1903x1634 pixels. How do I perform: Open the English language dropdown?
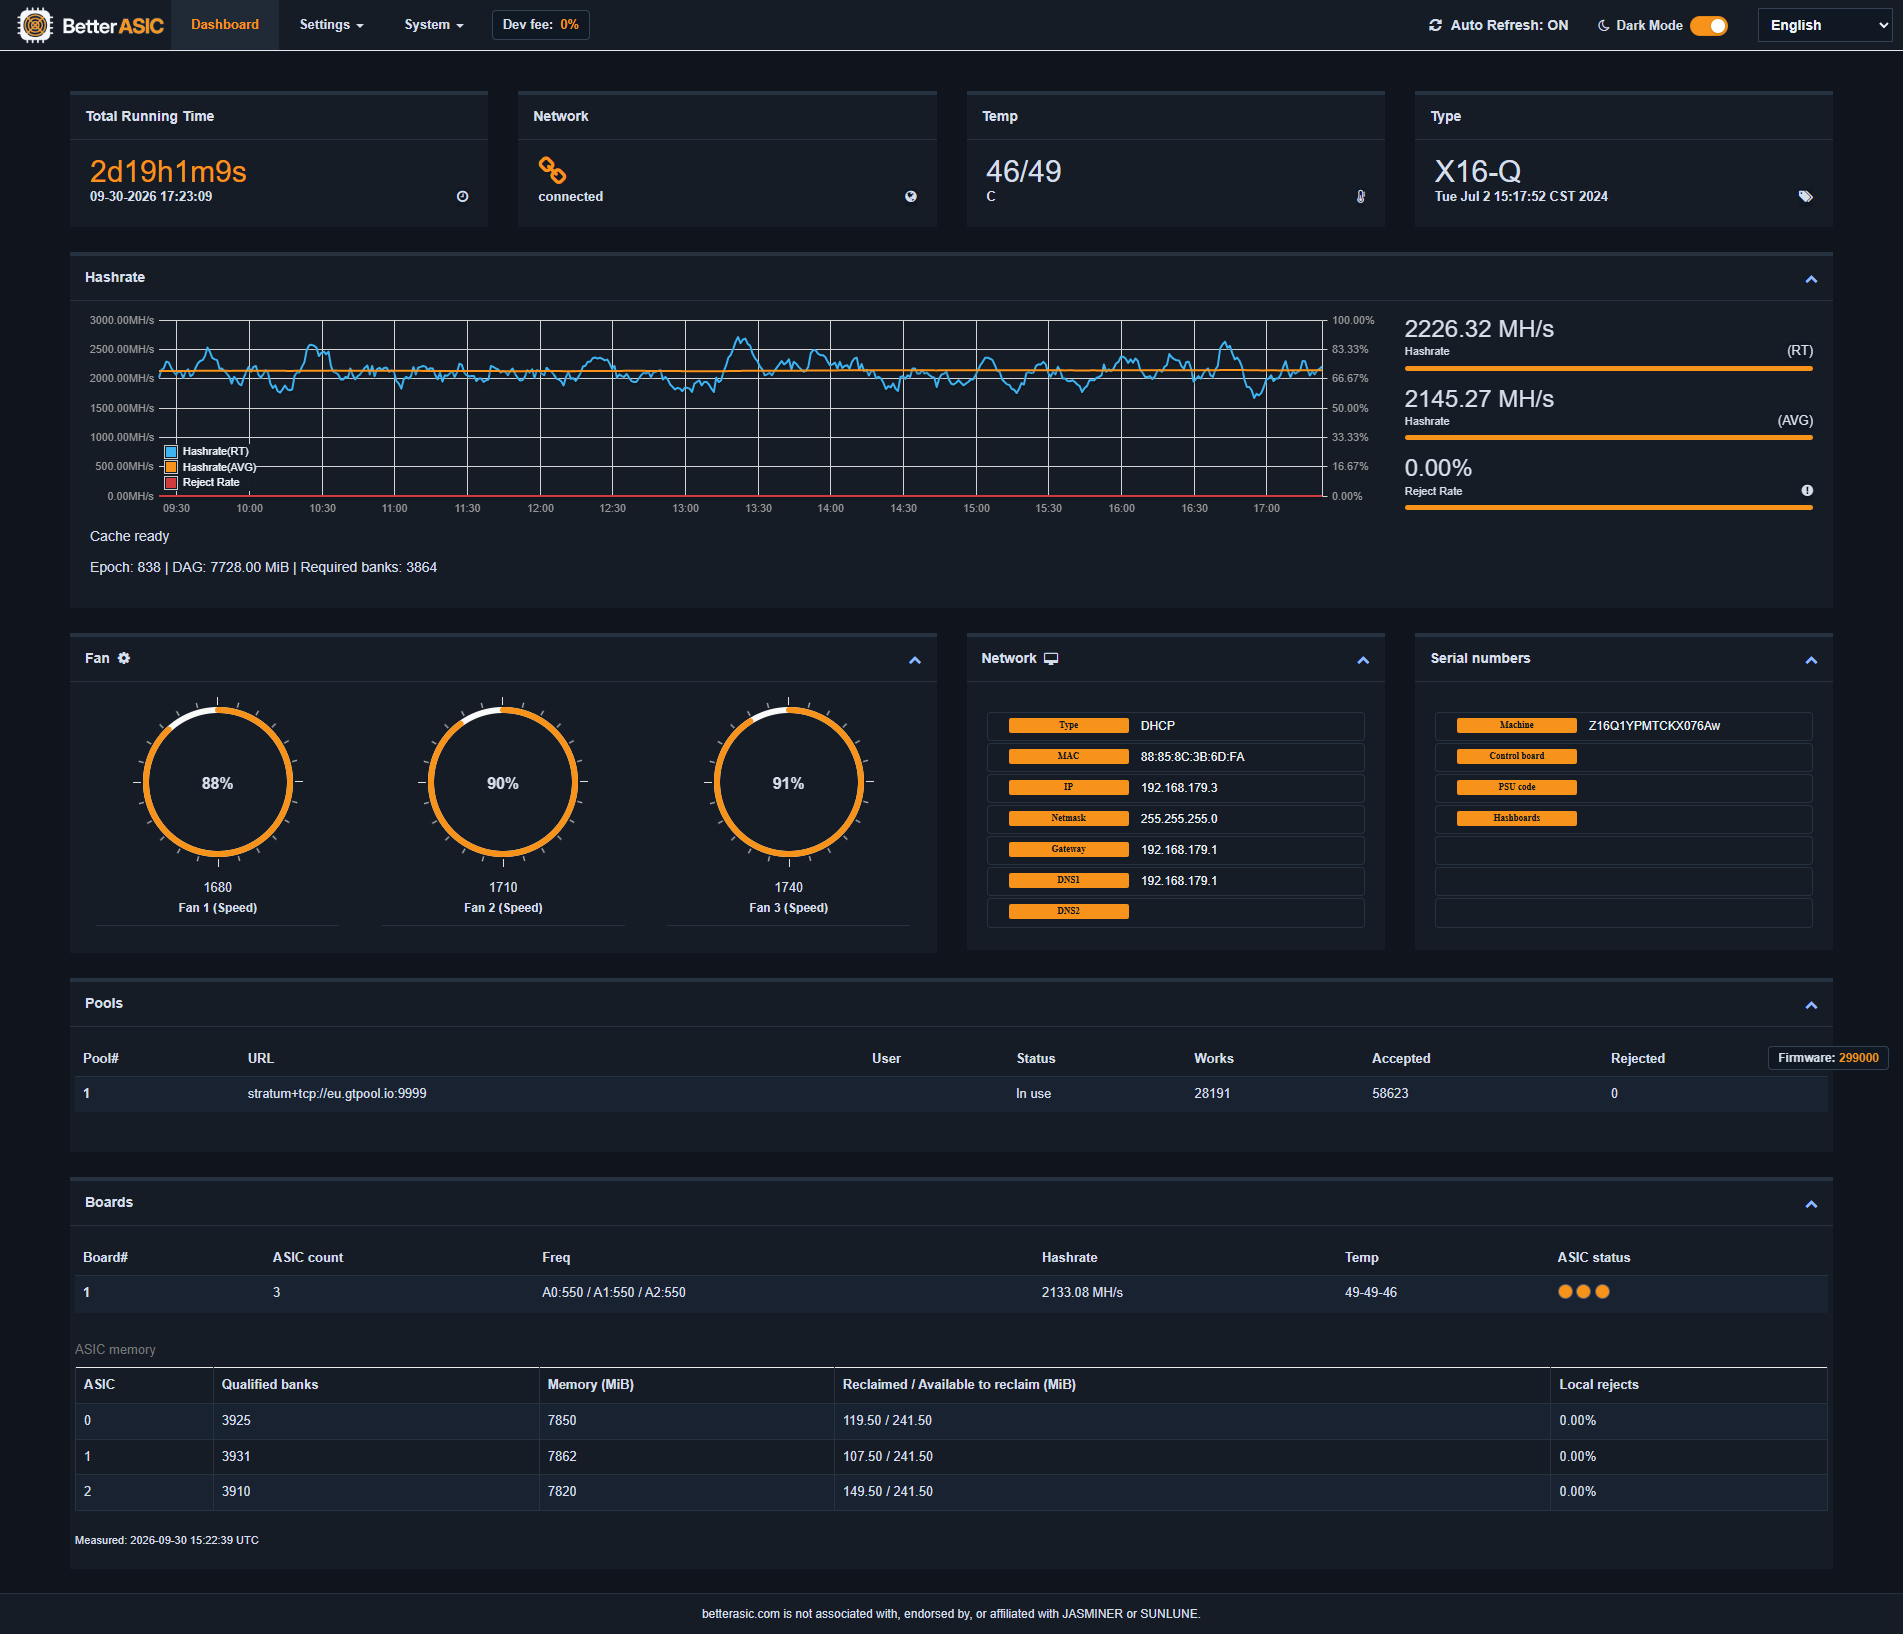(x=1825, y=25)
